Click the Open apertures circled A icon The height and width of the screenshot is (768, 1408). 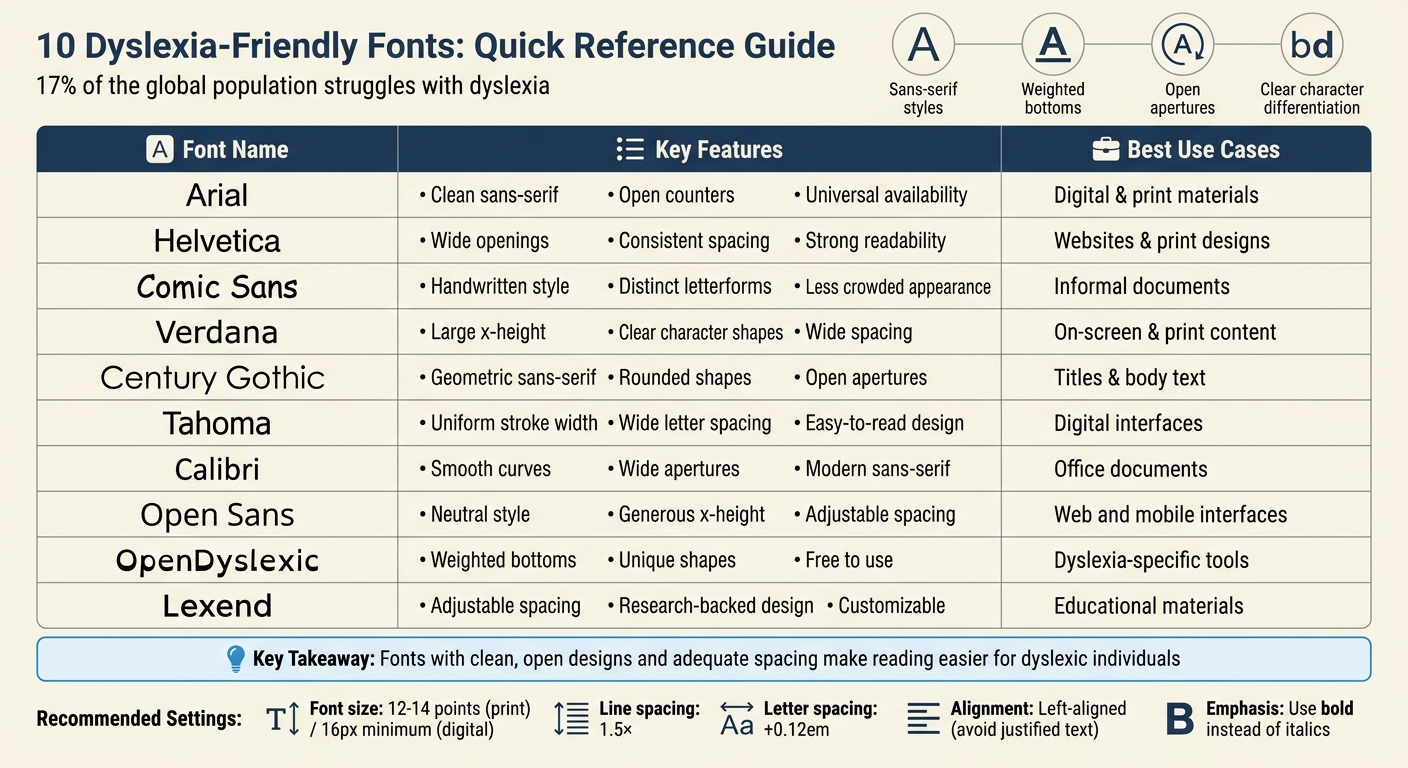pos(1183,44)
